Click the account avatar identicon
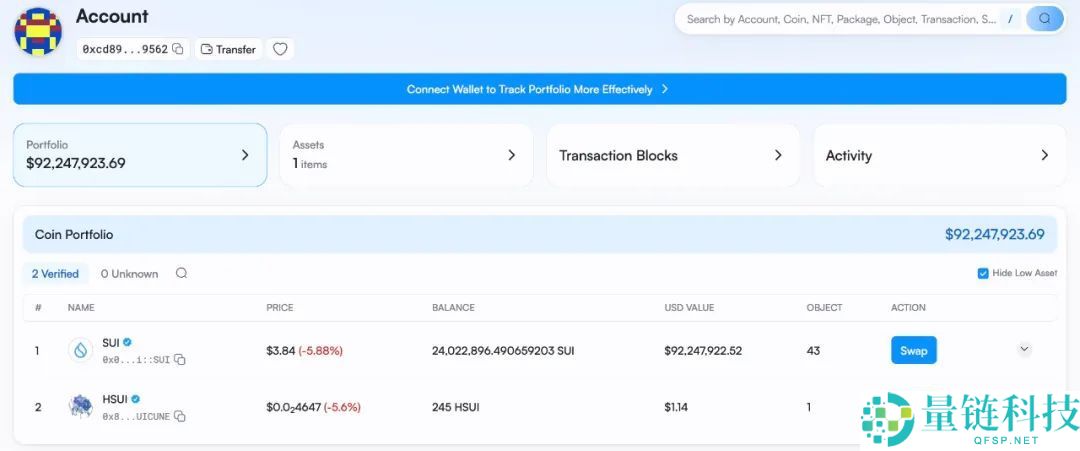The image size is (1080, 451). point(38,32)
